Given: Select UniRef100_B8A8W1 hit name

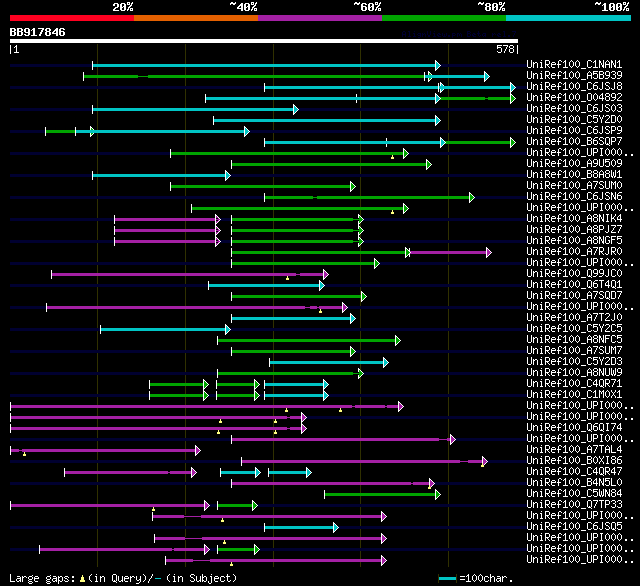Looking at the screenshot, I should pyautogui.click(x=574, y=175).
